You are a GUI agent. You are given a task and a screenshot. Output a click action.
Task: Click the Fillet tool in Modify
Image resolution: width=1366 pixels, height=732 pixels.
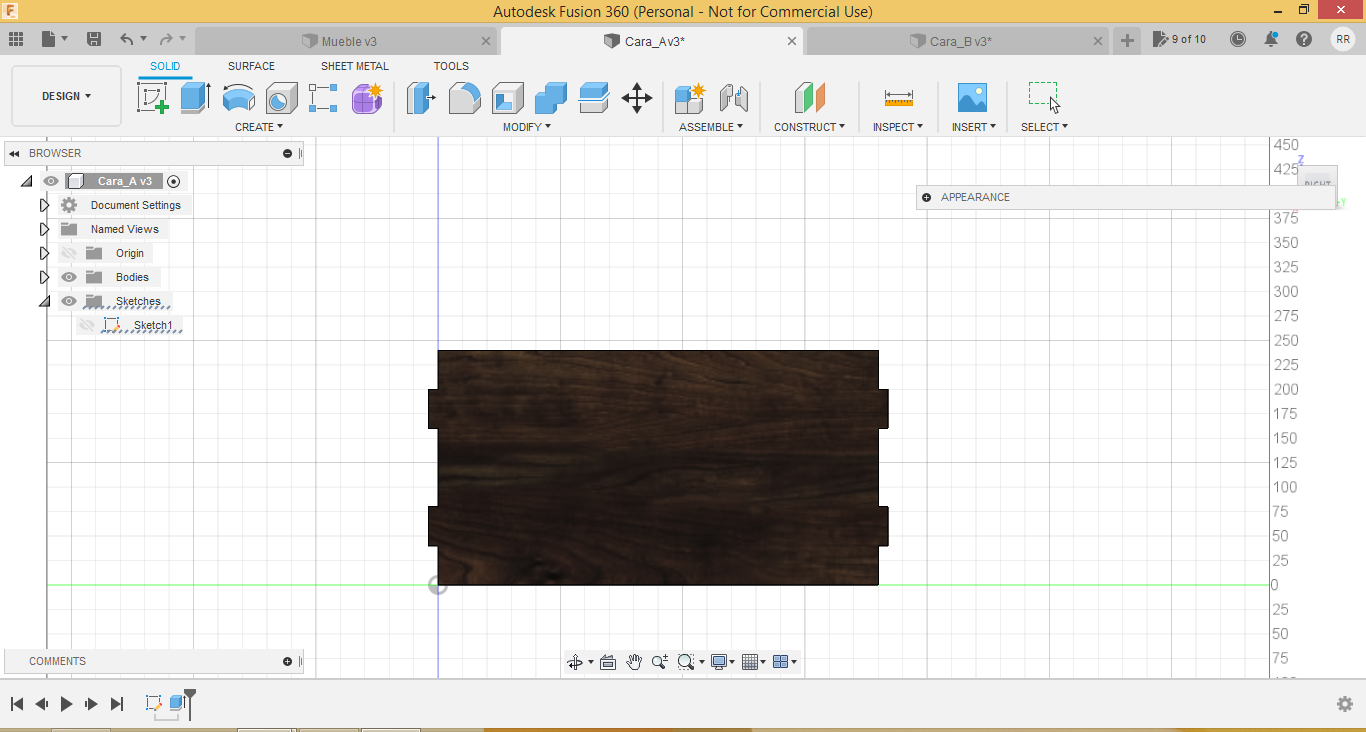464,98
